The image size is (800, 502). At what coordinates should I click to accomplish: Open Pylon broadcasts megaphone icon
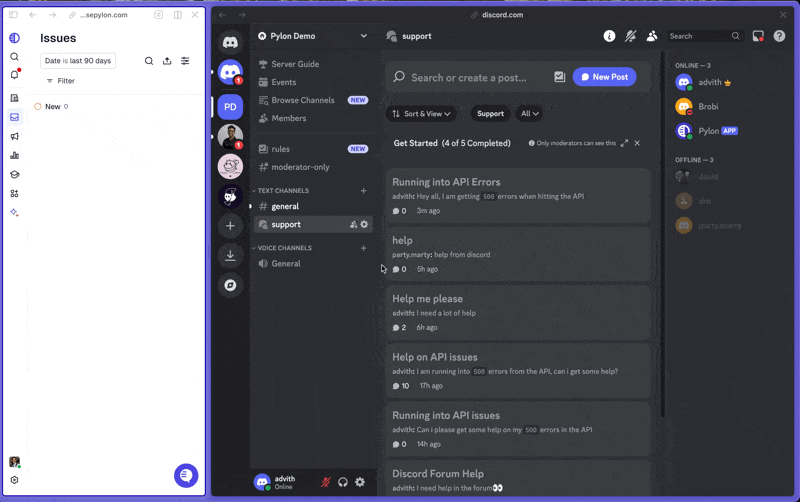(x=14, y=136)
